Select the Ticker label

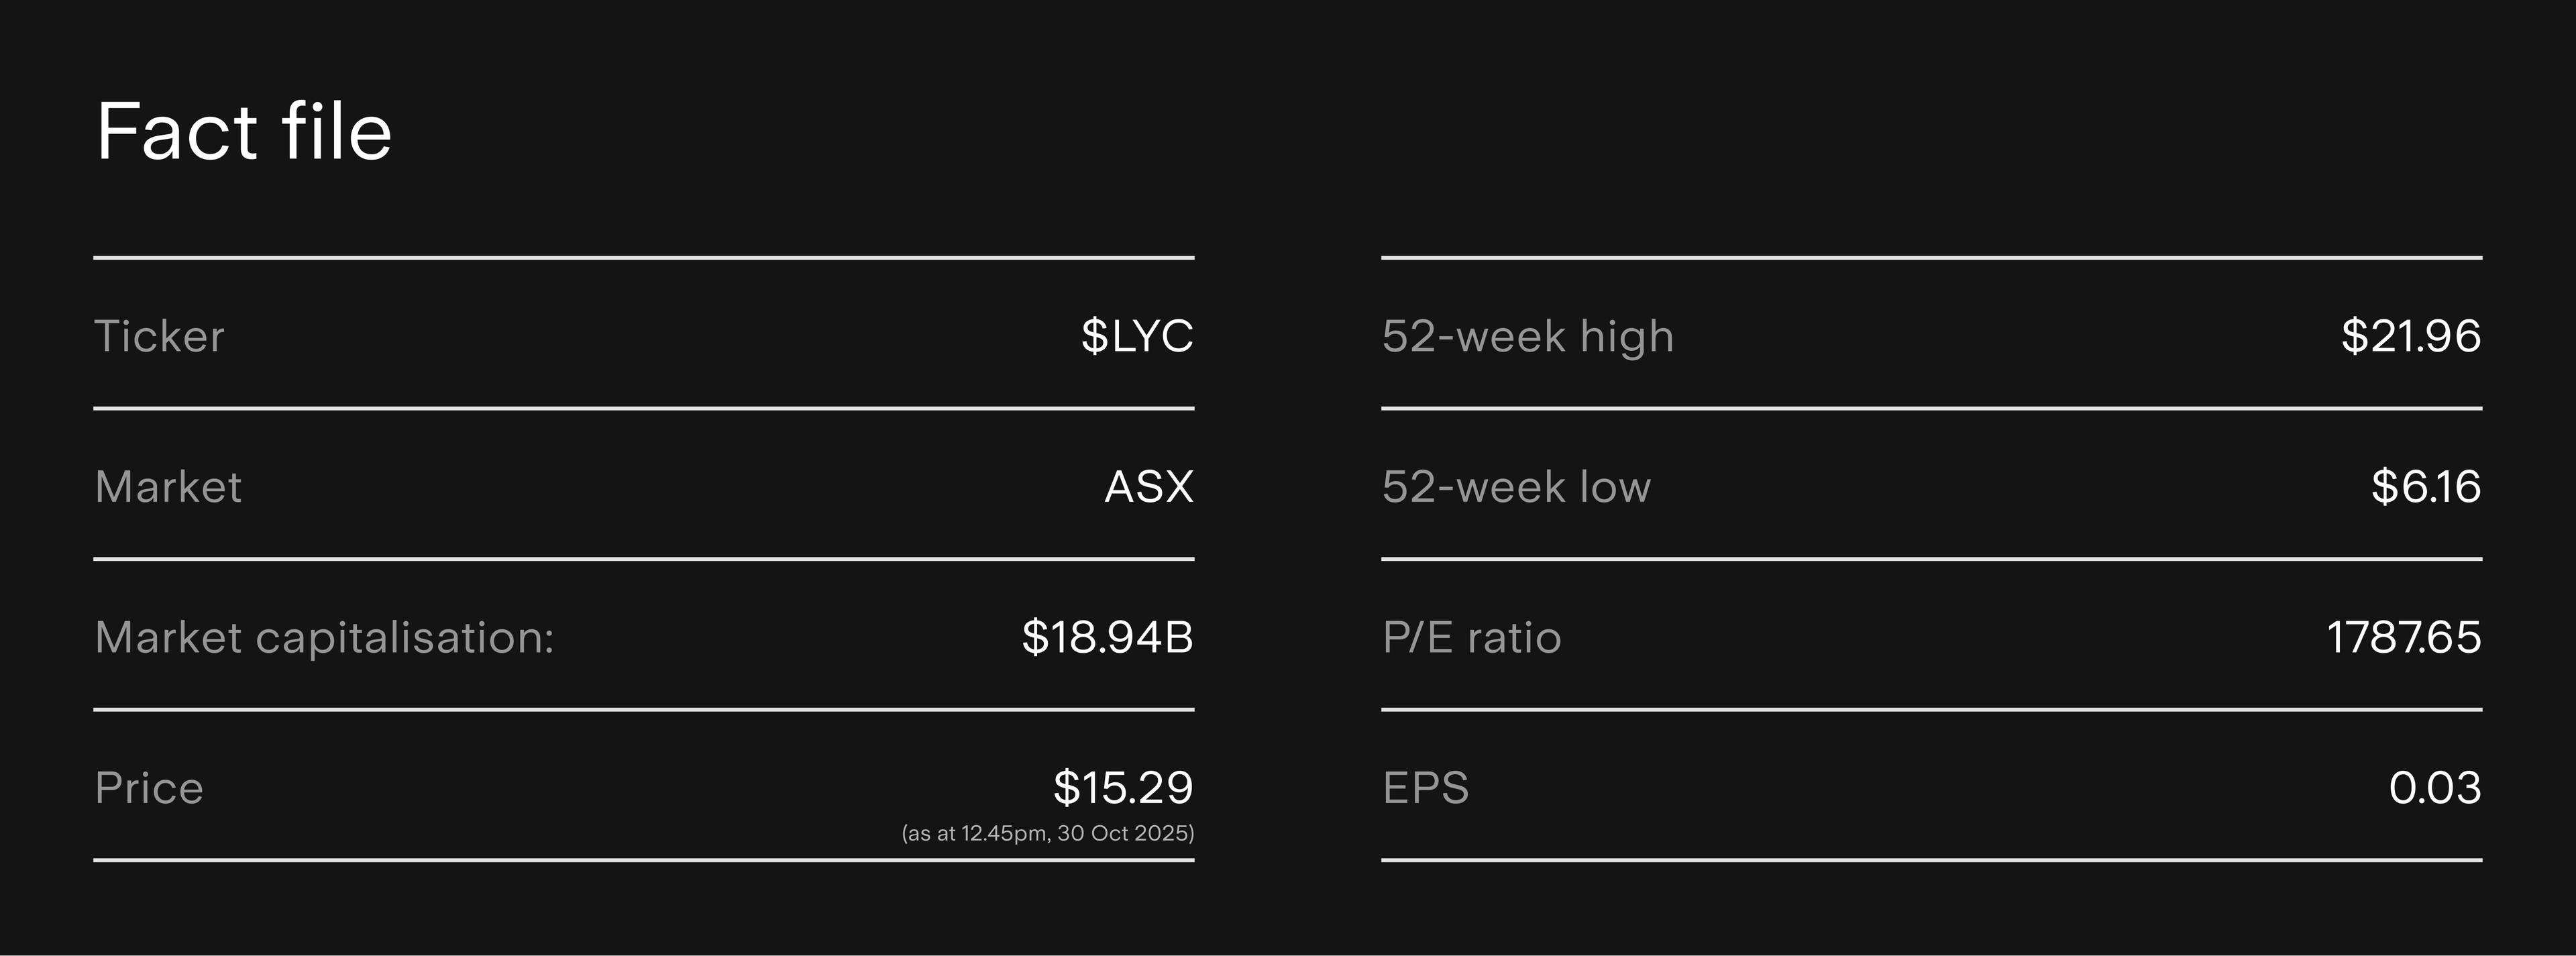click(x=159, y=336)
